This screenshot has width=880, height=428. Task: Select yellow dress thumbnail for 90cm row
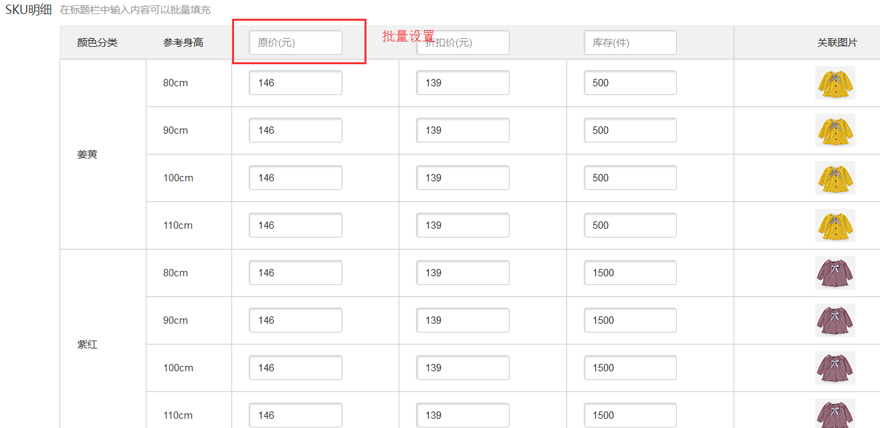pos(834,131)
